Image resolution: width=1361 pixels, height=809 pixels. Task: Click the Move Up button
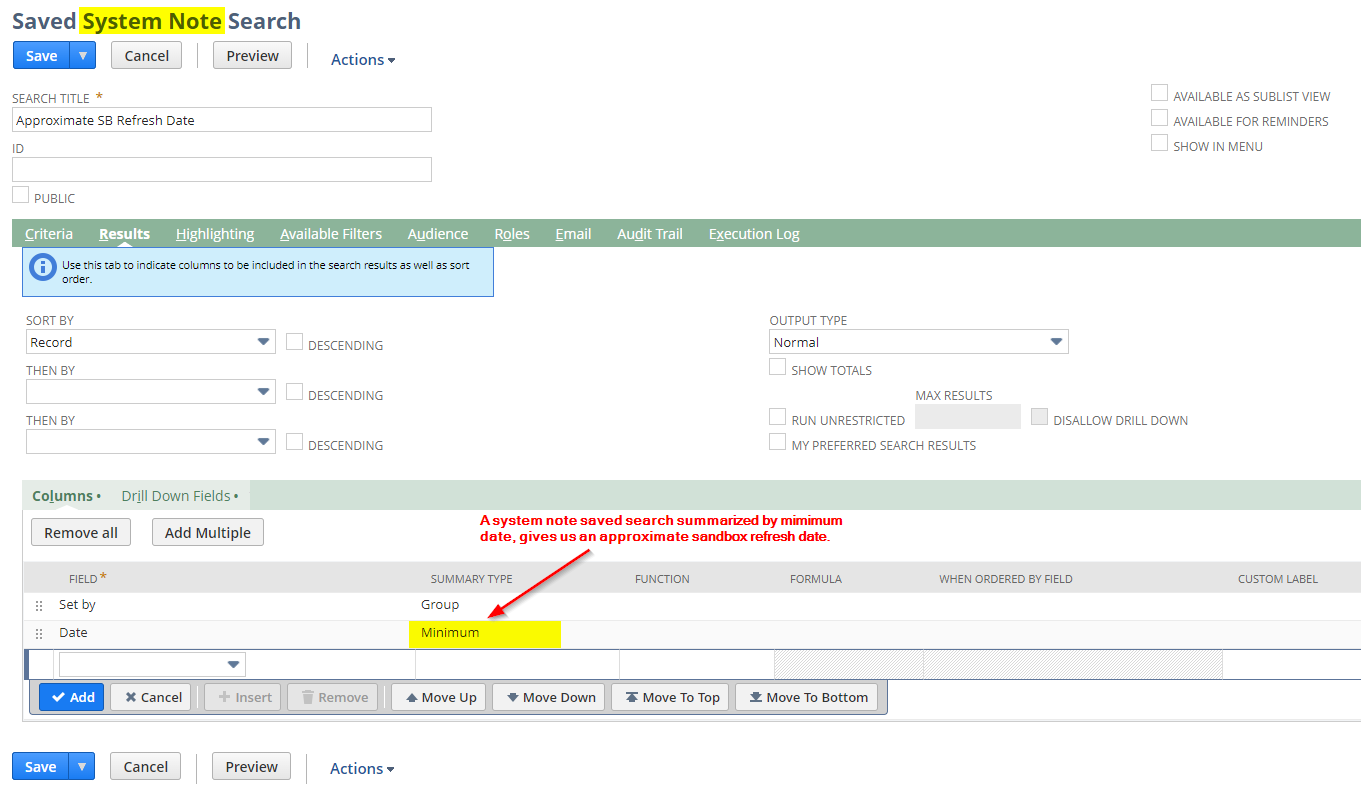tap(440, 697)
